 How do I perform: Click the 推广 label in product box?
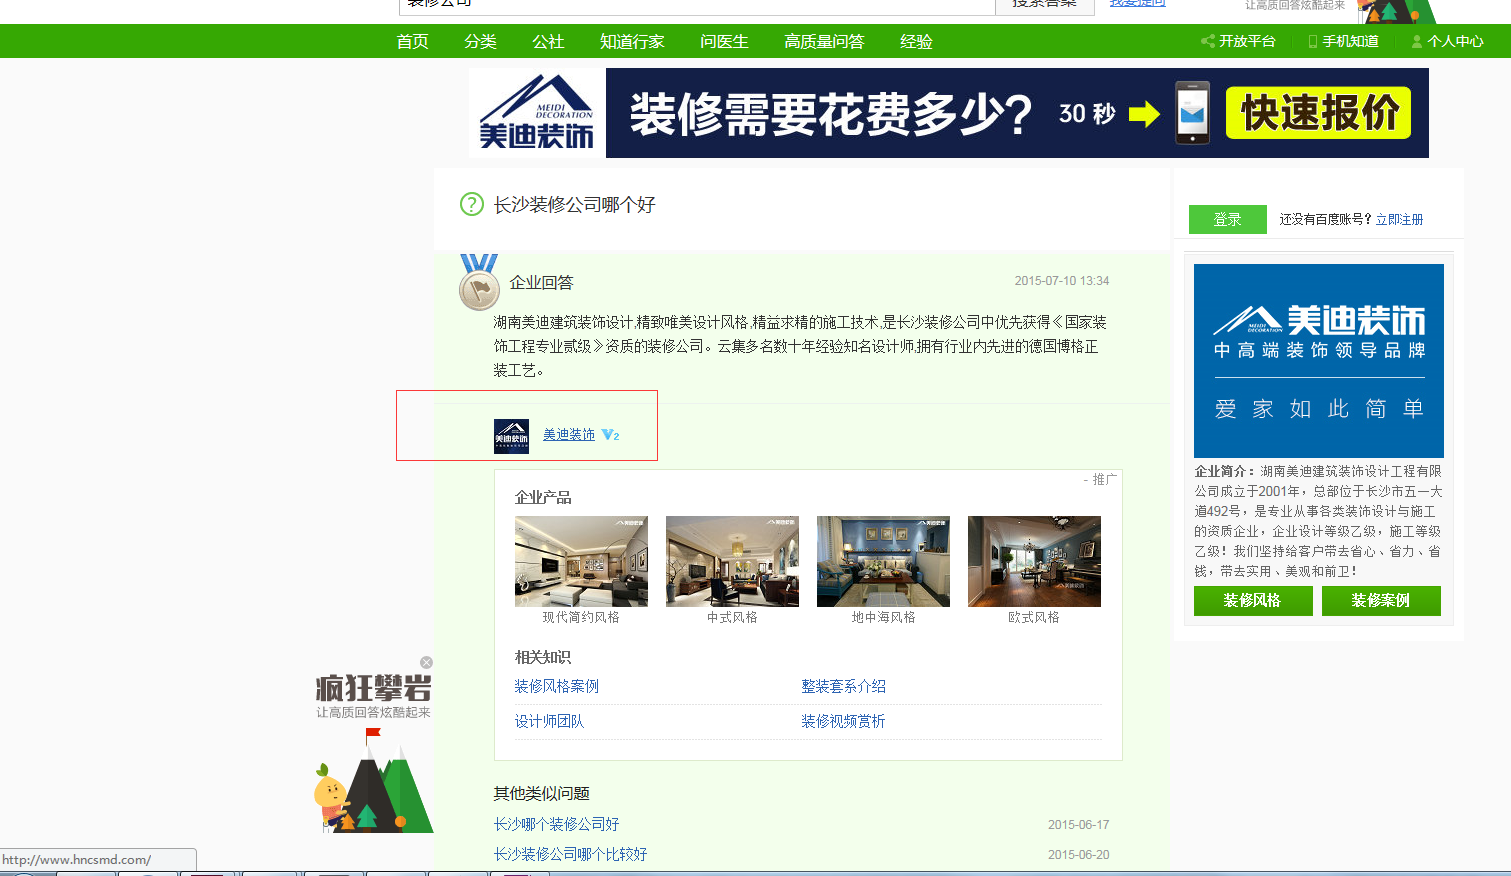(1104, 480)
